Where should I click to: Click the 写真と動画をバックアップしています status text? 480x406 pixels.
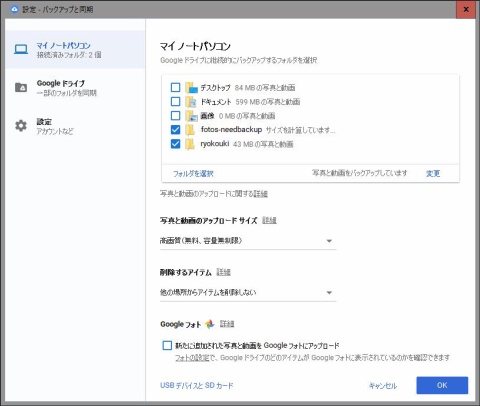click(x=360, y=173)
